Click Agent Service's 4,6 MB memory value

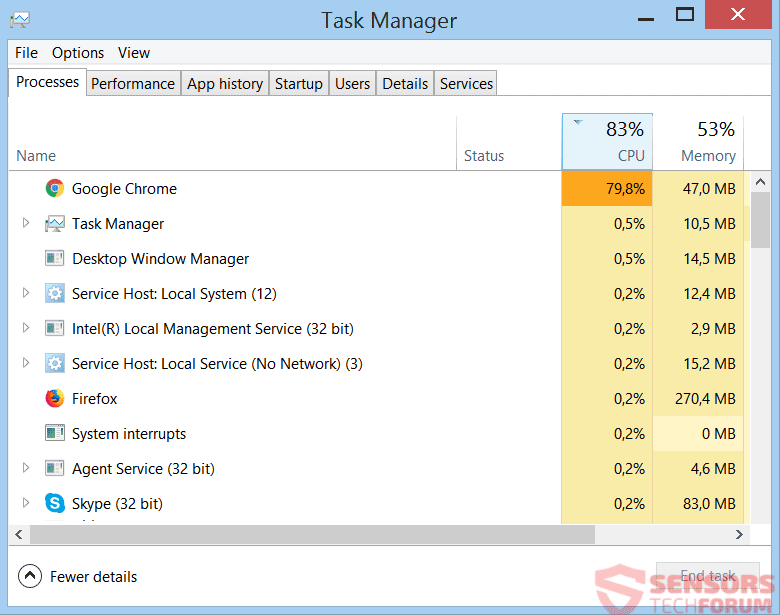[x=713, y=469]
